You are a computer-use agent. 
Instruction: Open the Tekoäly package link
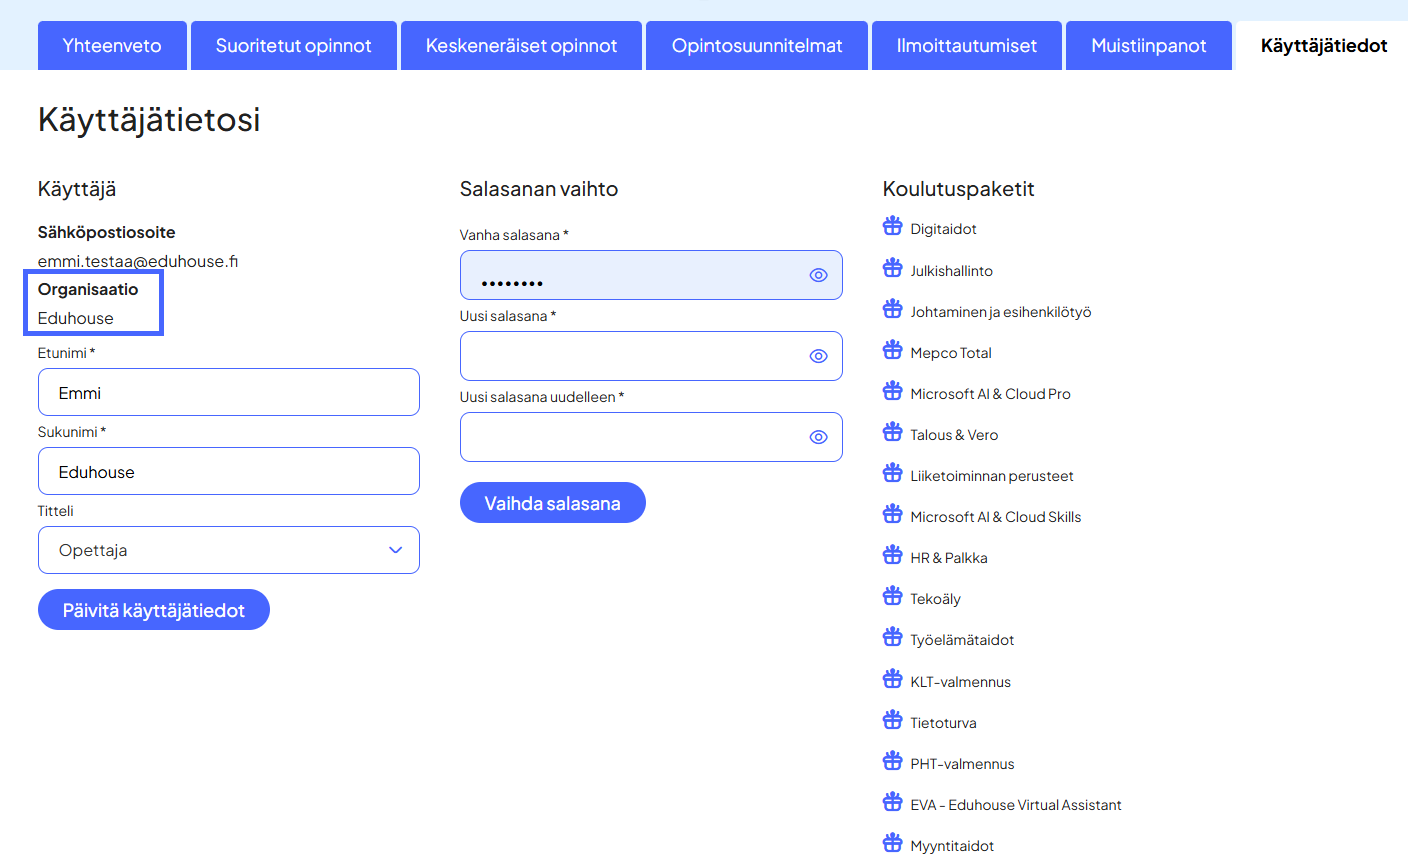(x=935, y=599)
